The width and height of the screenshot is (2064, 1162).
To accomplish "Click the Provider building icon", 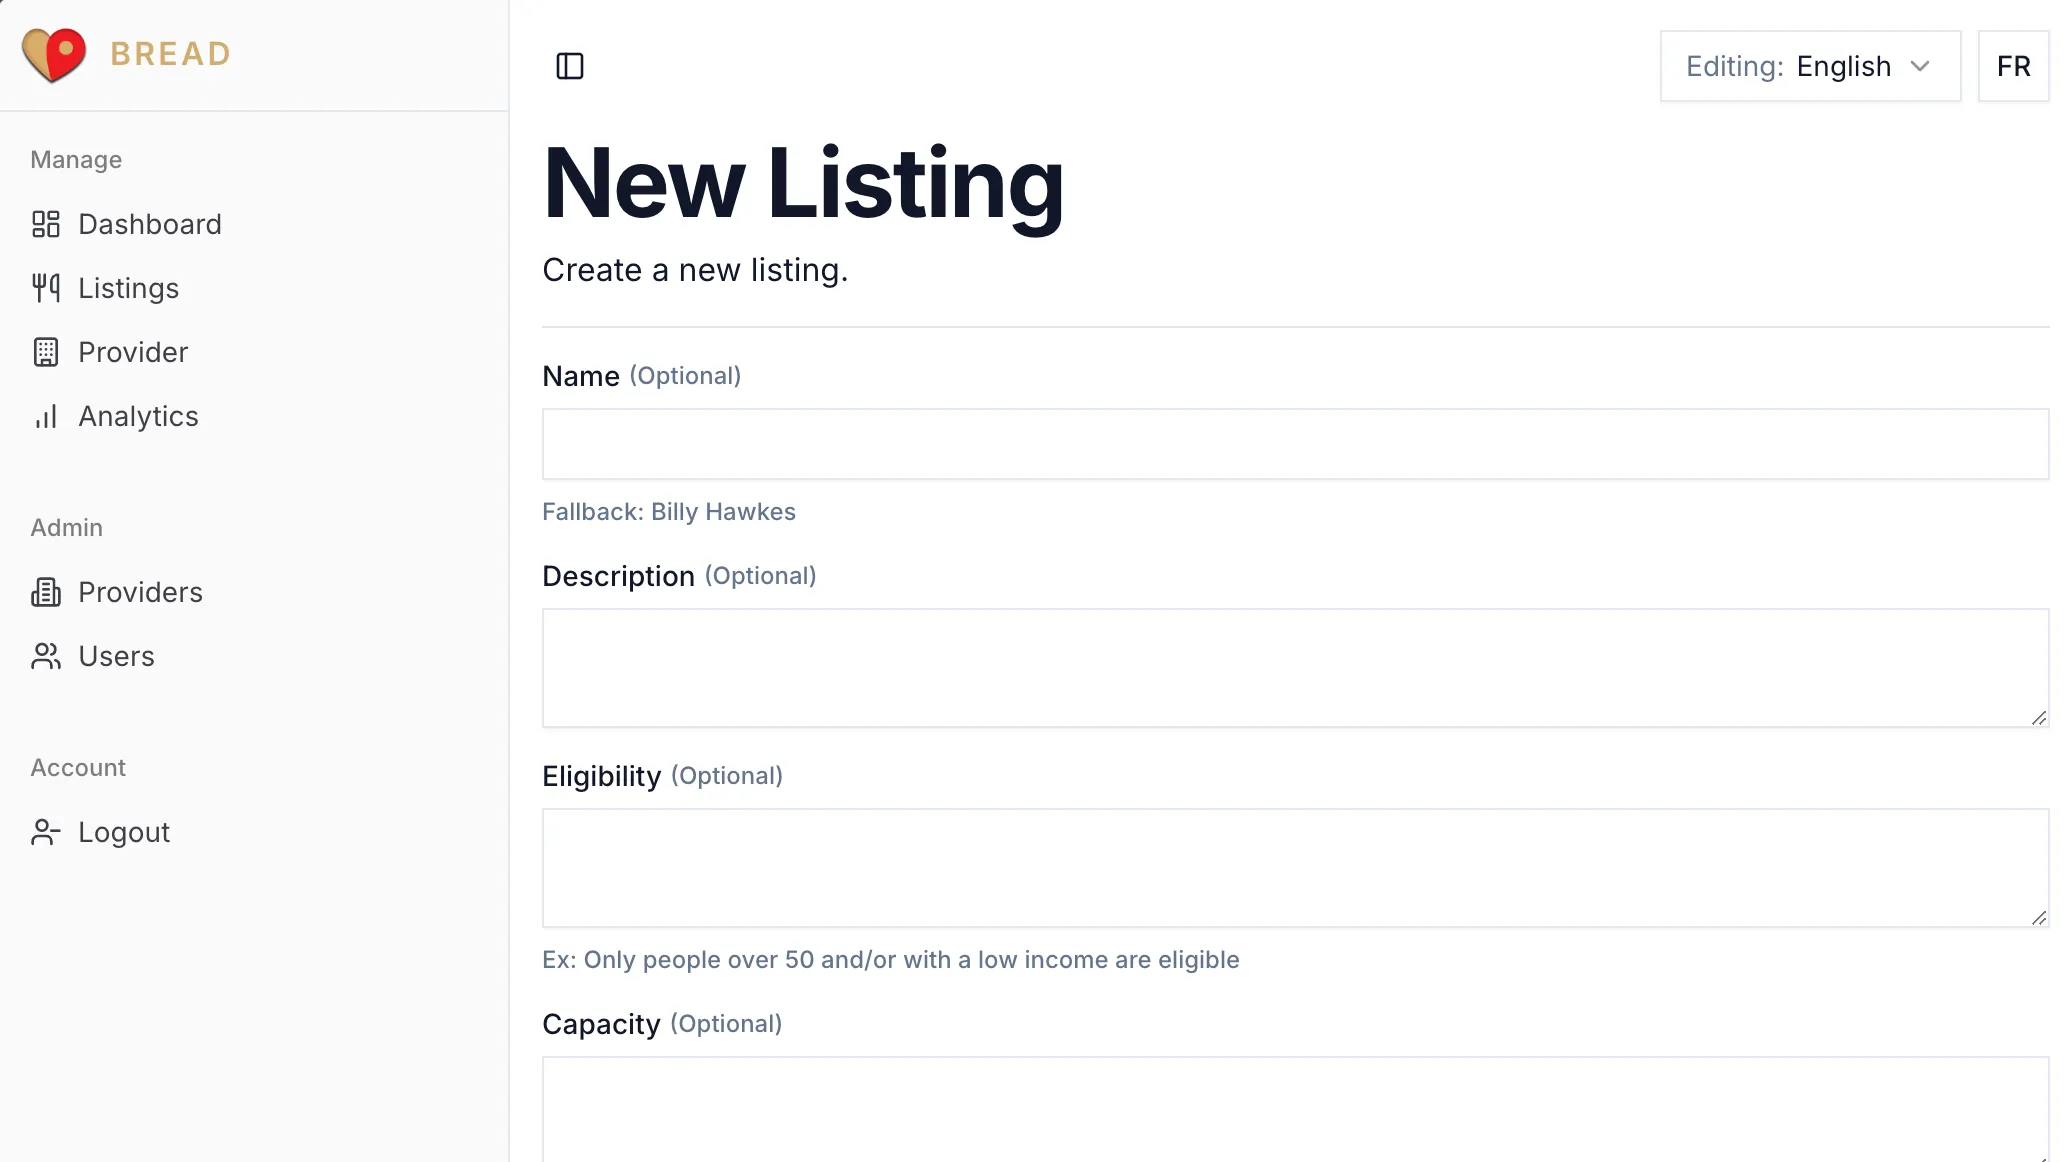I will pos(46,352).
